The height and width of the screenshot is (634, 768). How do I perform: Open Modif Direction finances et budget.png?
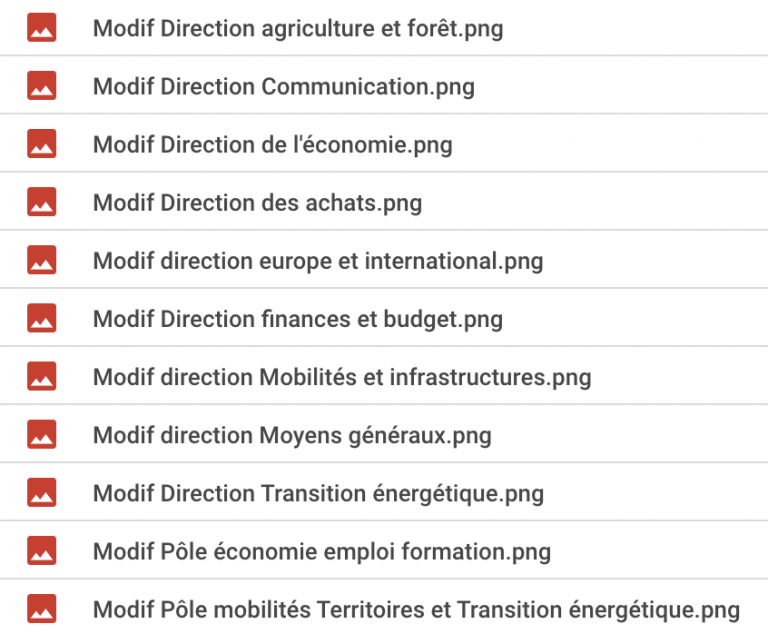[297, 319]
